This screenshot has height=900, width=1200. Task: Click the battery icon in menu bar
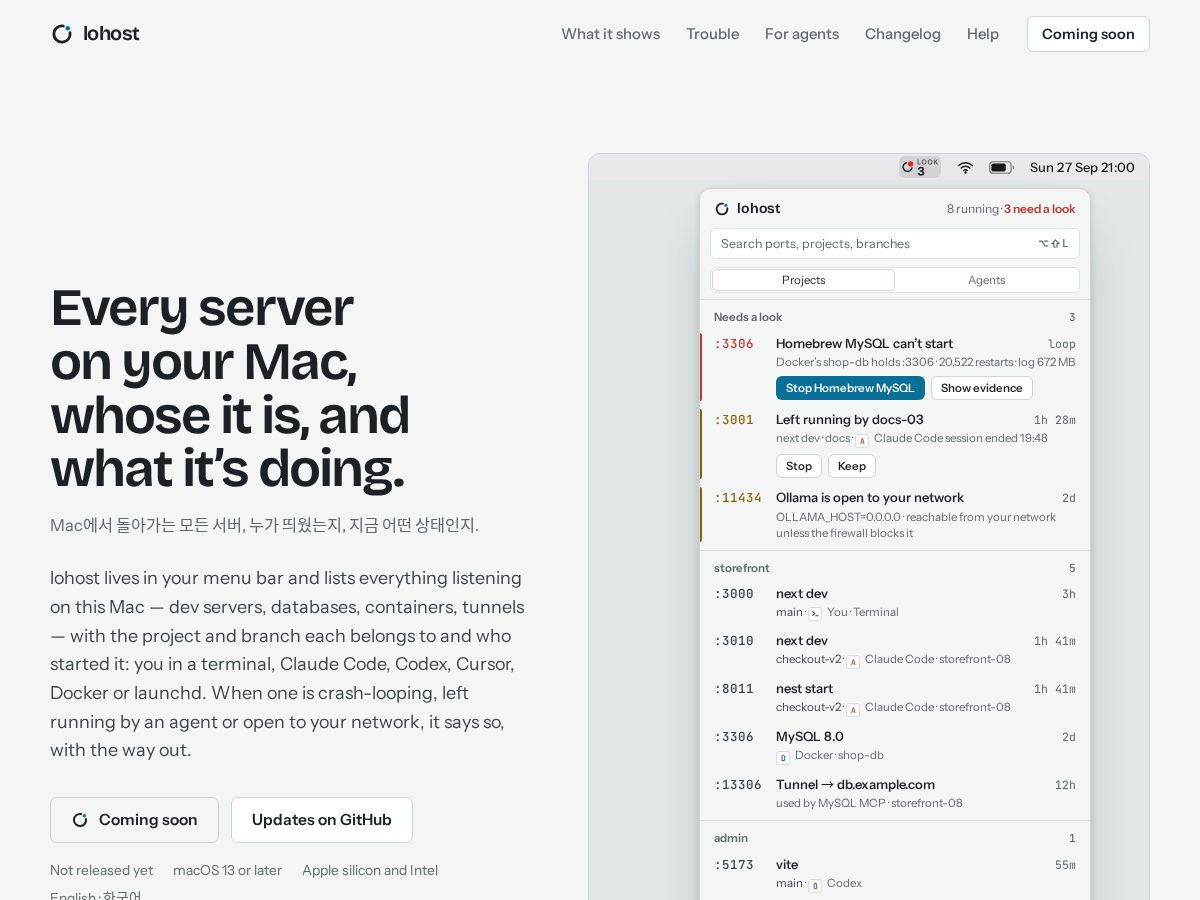point(1001,167)
